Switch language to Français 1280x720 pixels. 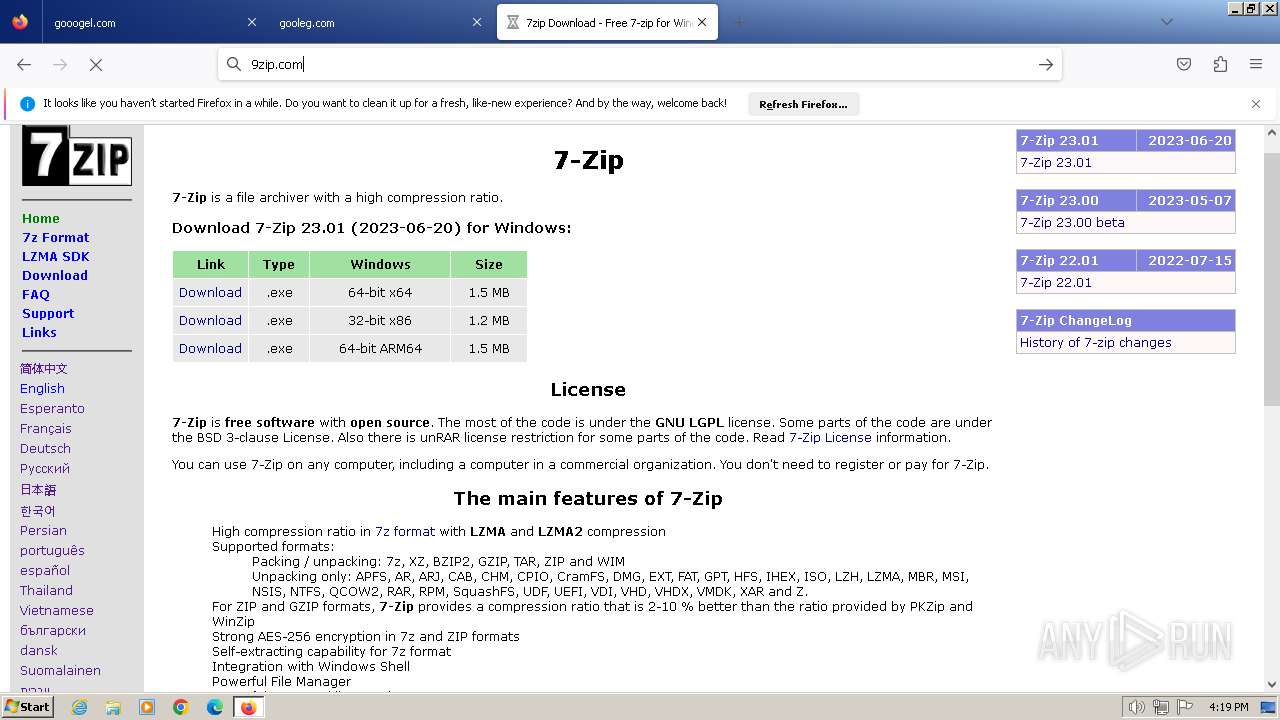(x=46, y=428)
